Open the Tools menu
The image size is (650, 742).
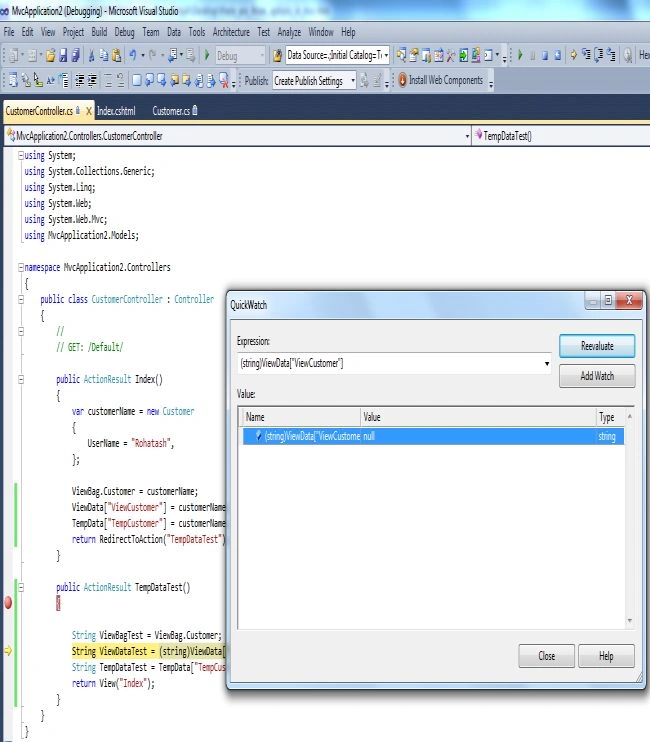tap(197, 32)
